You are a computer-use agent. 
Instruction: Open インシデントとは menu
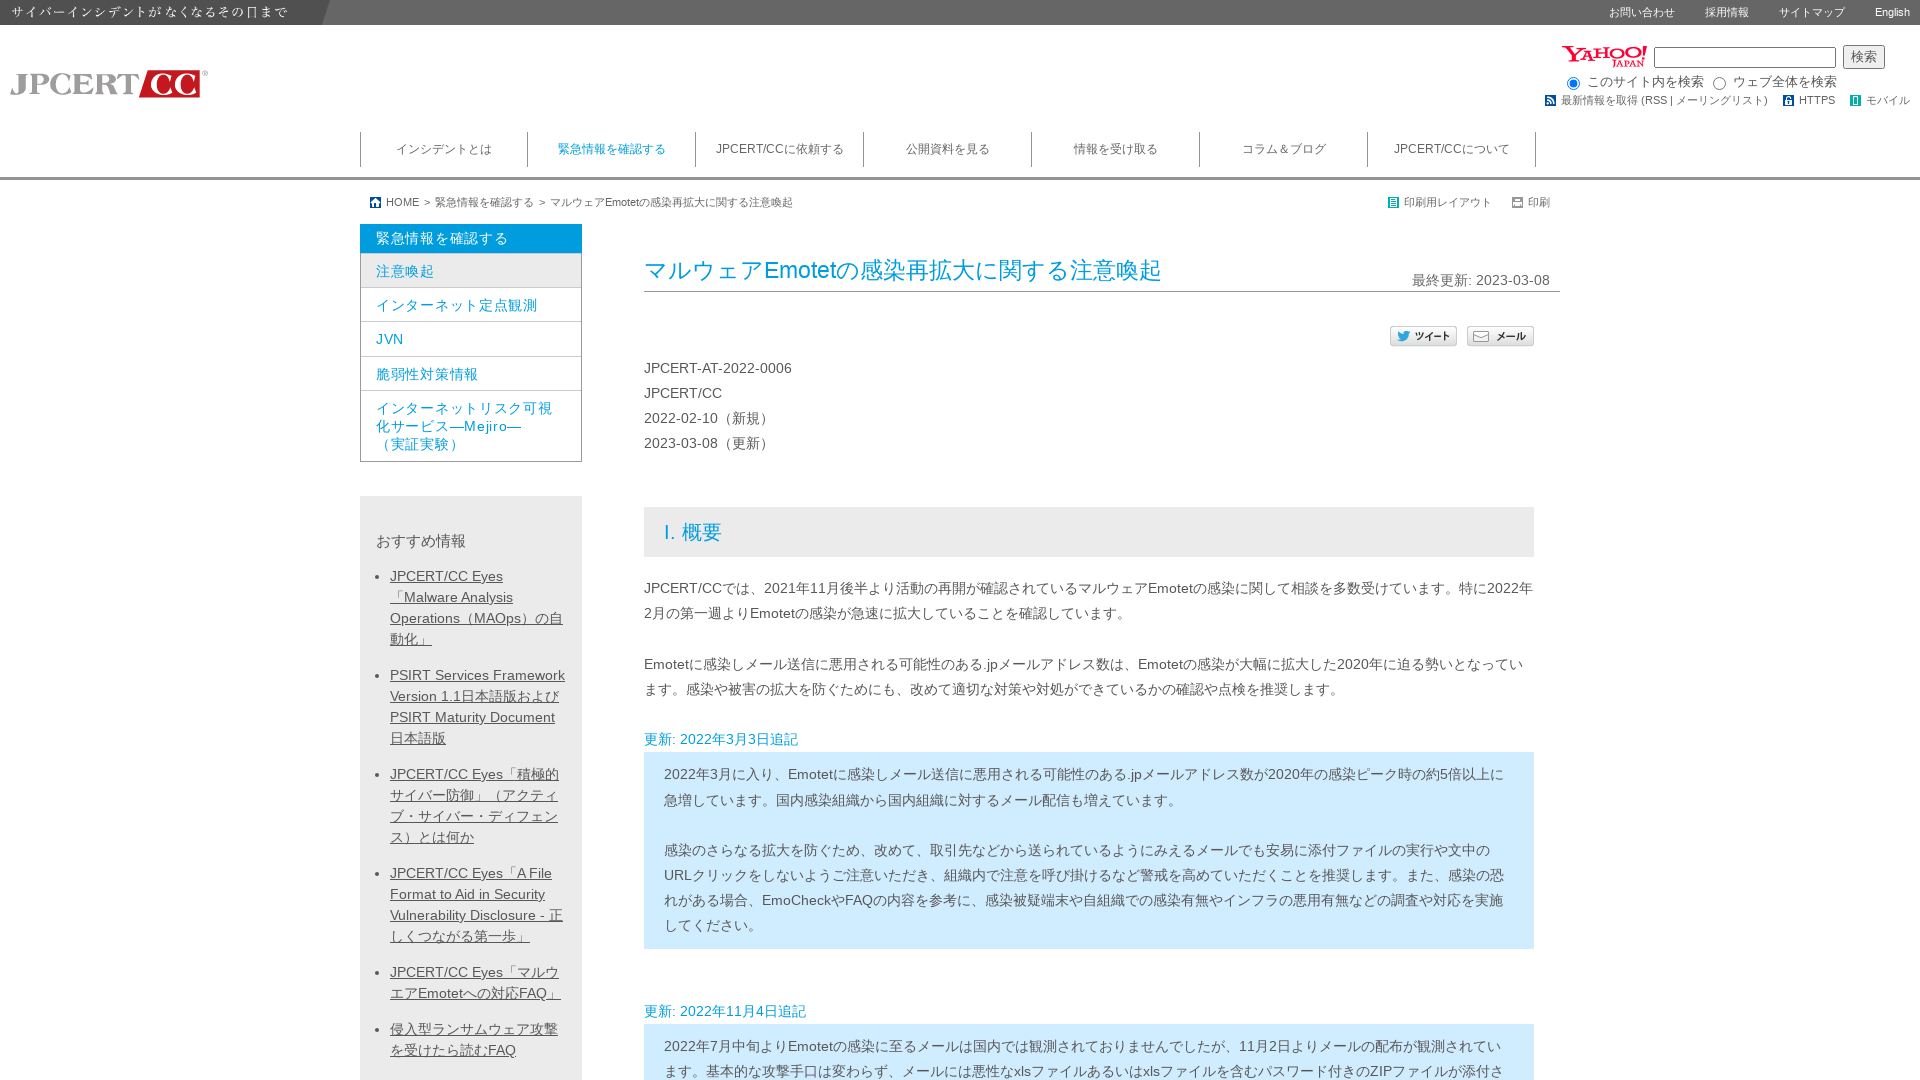[x=444, y=150]
